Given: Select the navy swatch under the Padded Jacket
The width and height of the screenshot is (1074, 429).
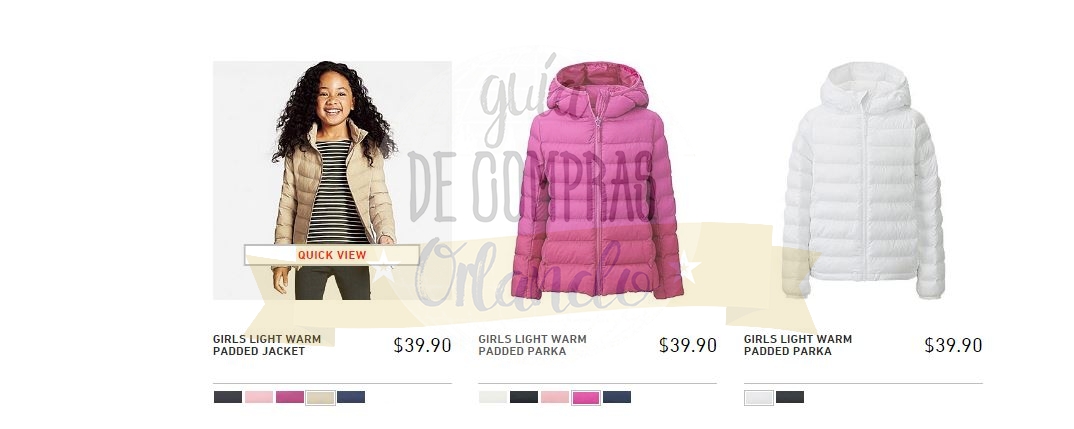Looking at the screenshot, I should (x=351, y=397).
